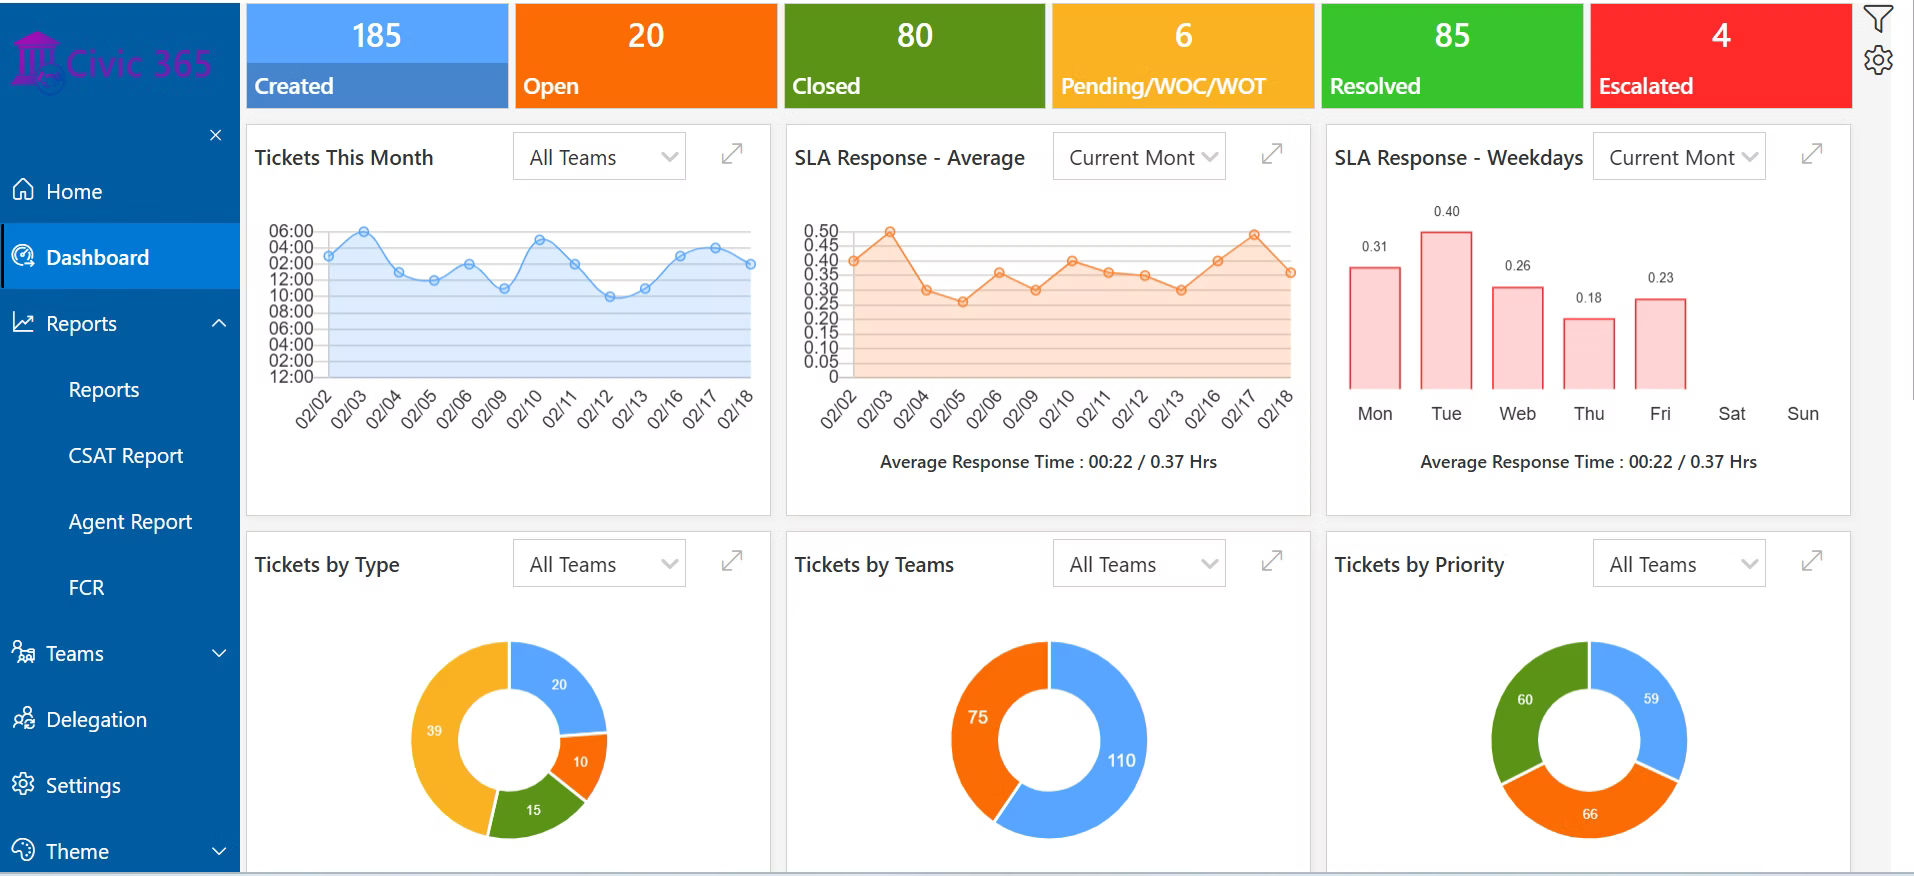Click the Tickets by Priority title
Image resolution: width=1914 pixels, height=876 pixels.
coord(1419,564)
